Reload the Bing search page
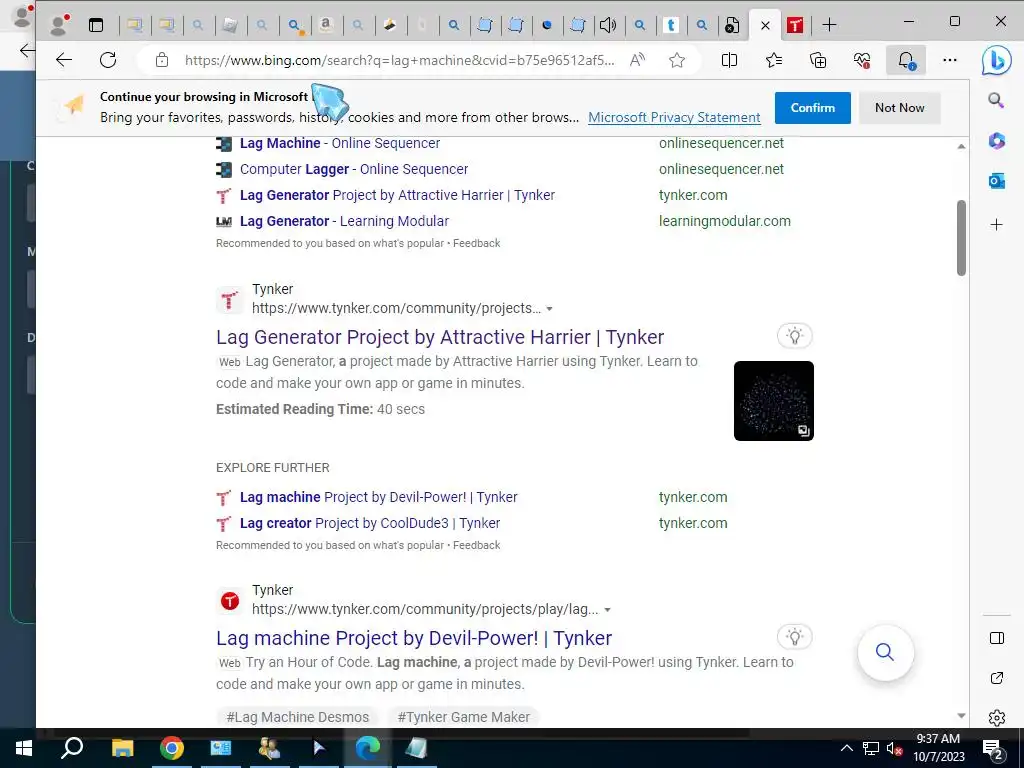 tap(108, 60)
